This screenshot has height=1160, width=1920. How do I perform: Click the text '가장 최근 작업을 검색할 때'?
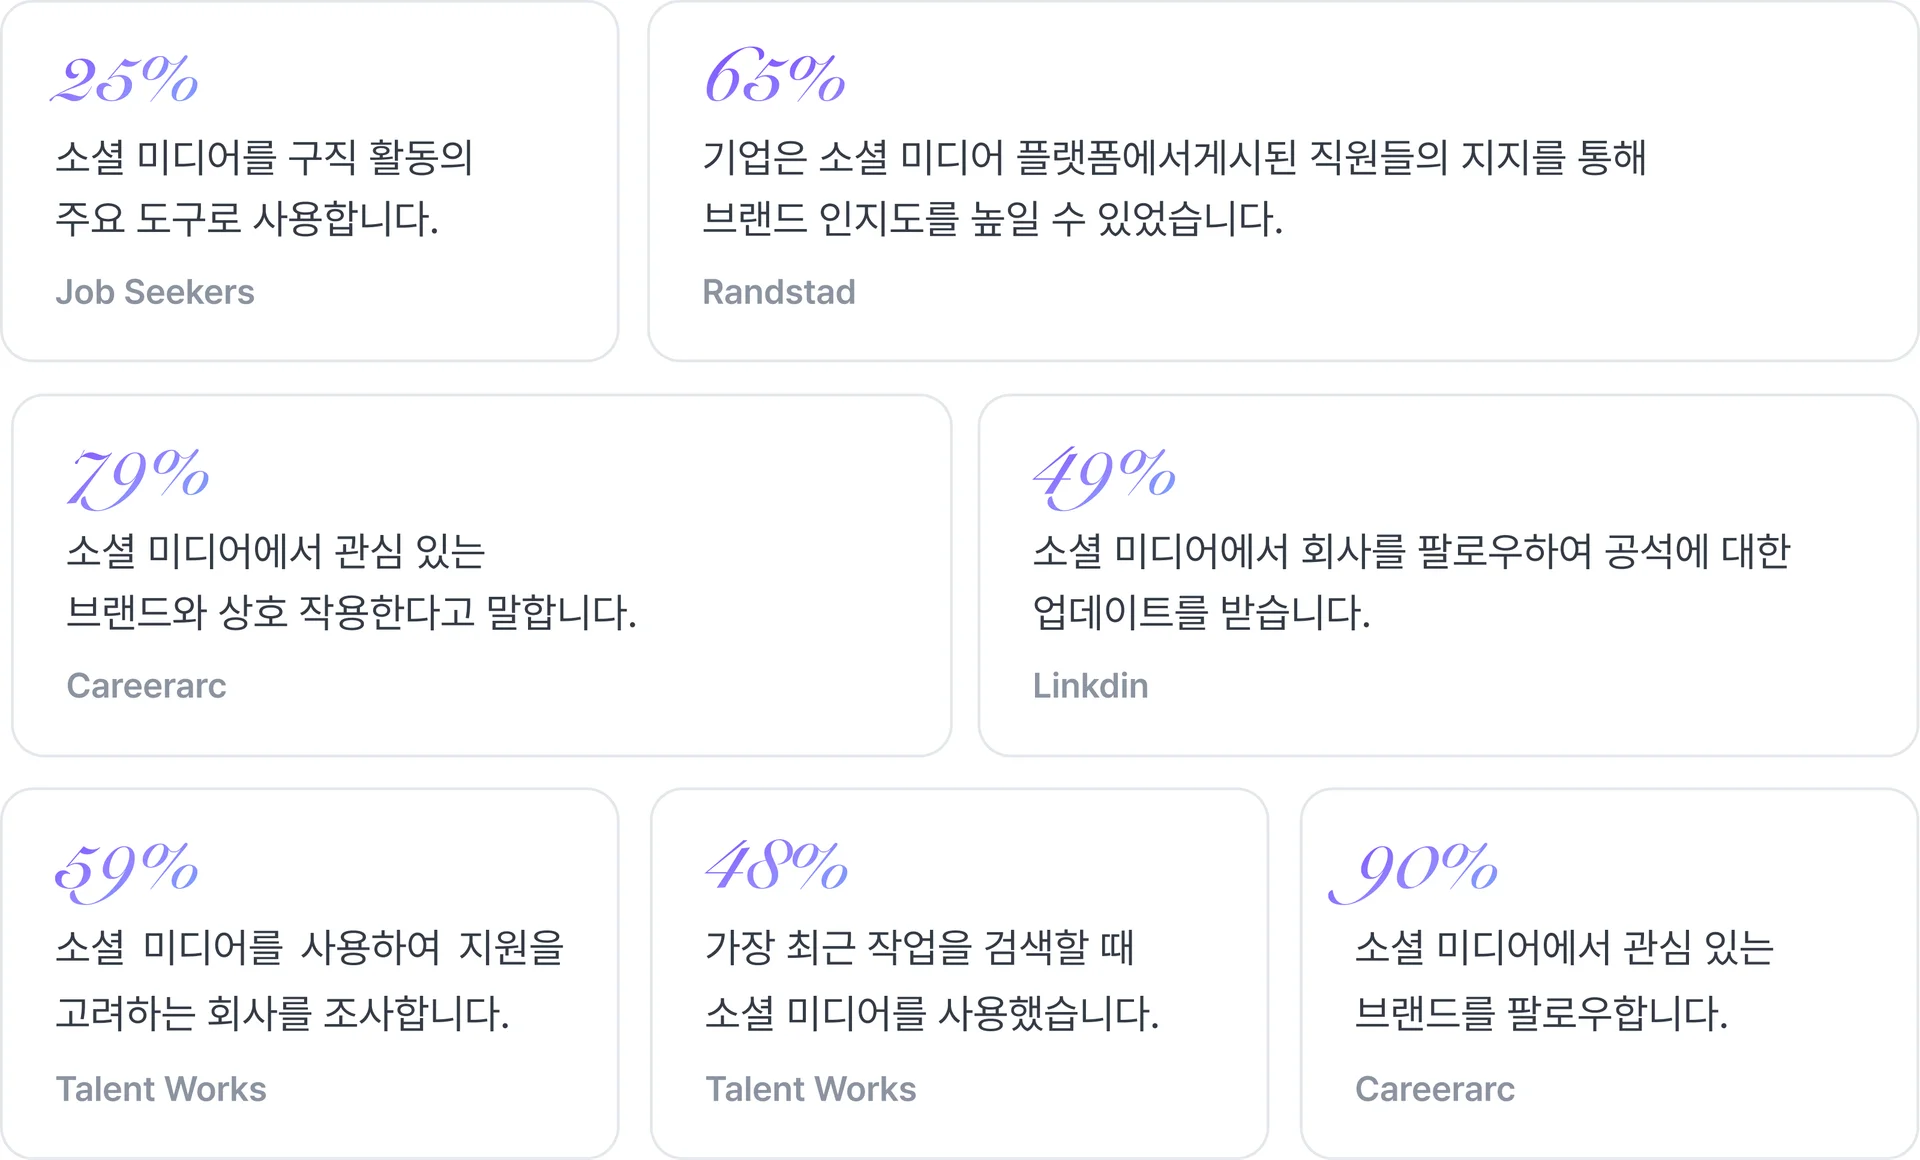(x=919, y=947)
